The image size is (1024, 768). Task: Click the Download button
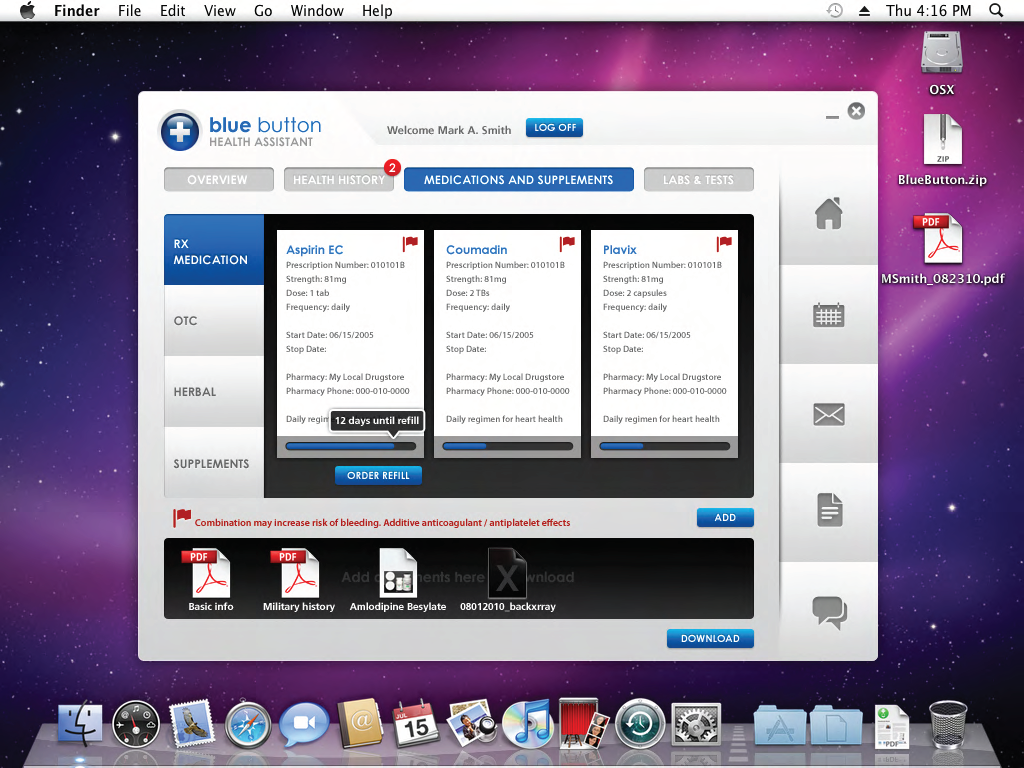710,638
